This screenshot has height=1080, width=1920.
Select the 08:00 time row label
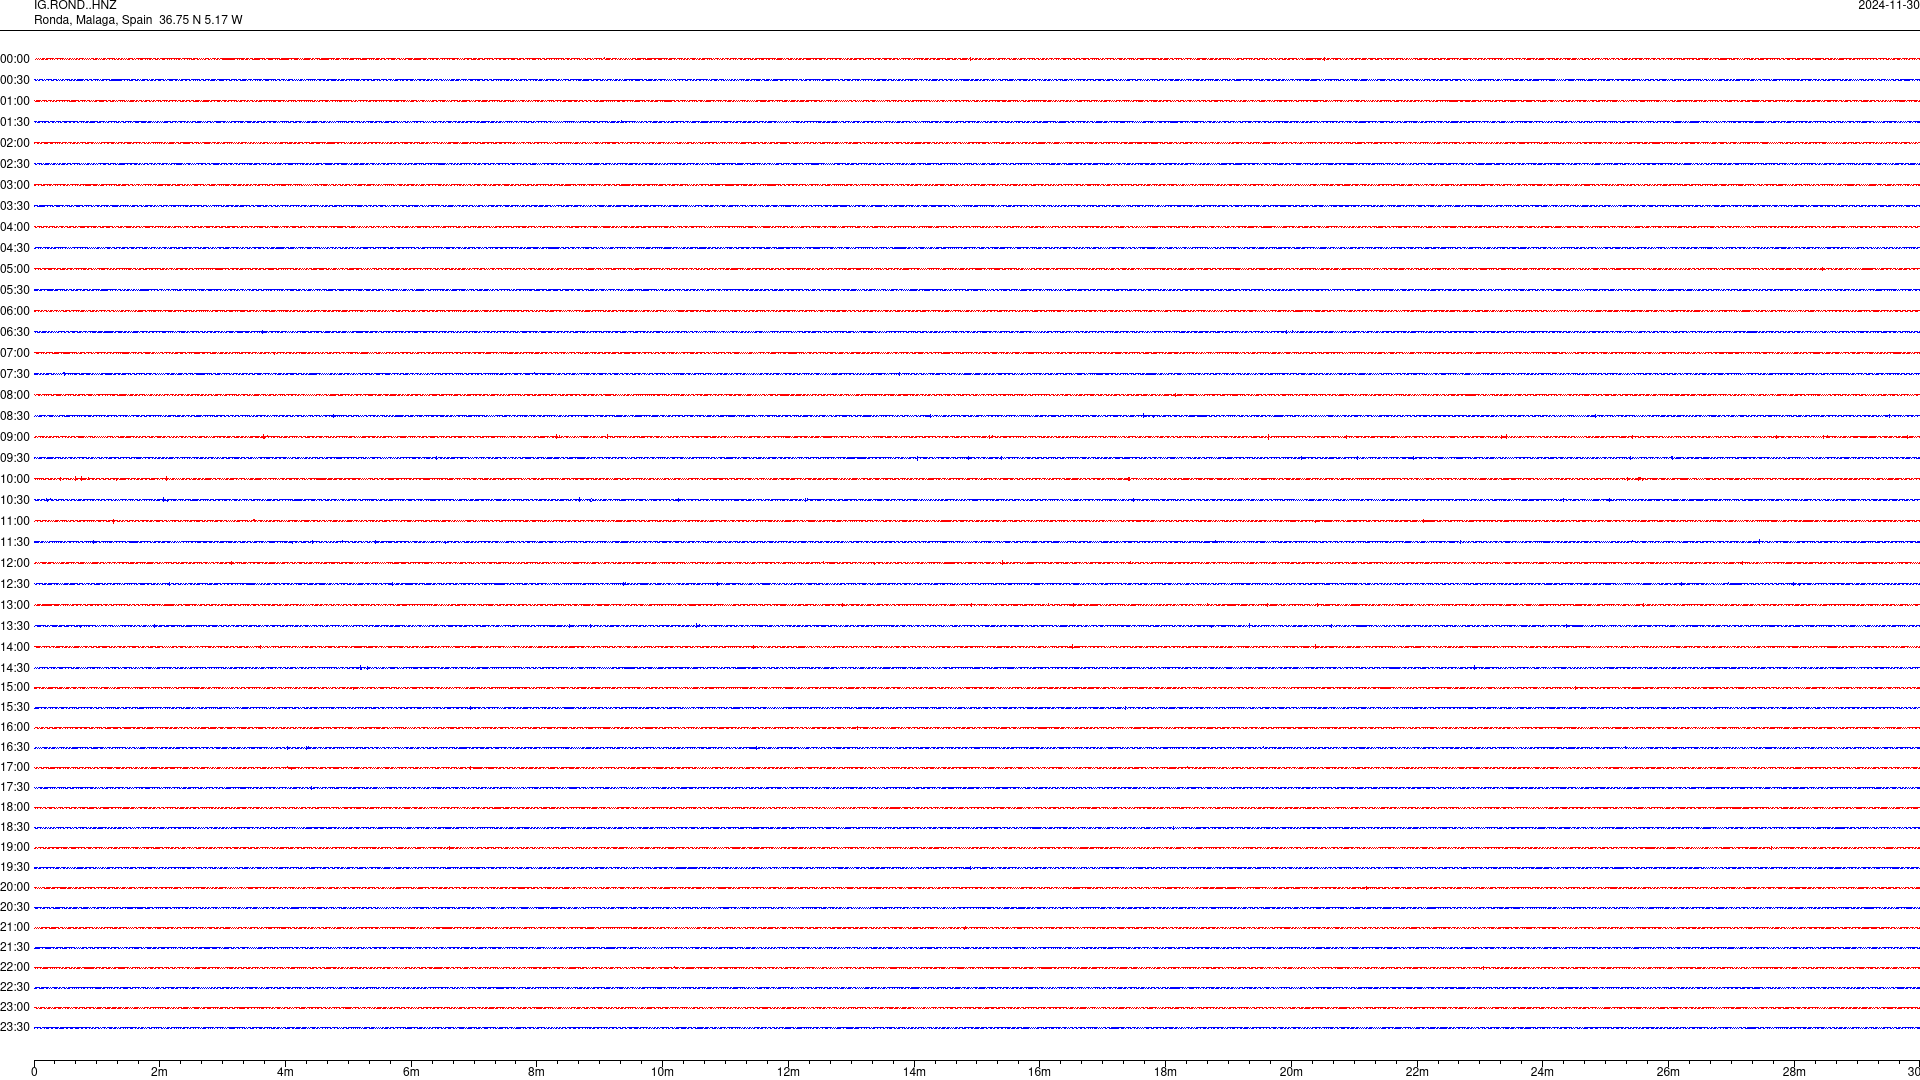point(15,395)
